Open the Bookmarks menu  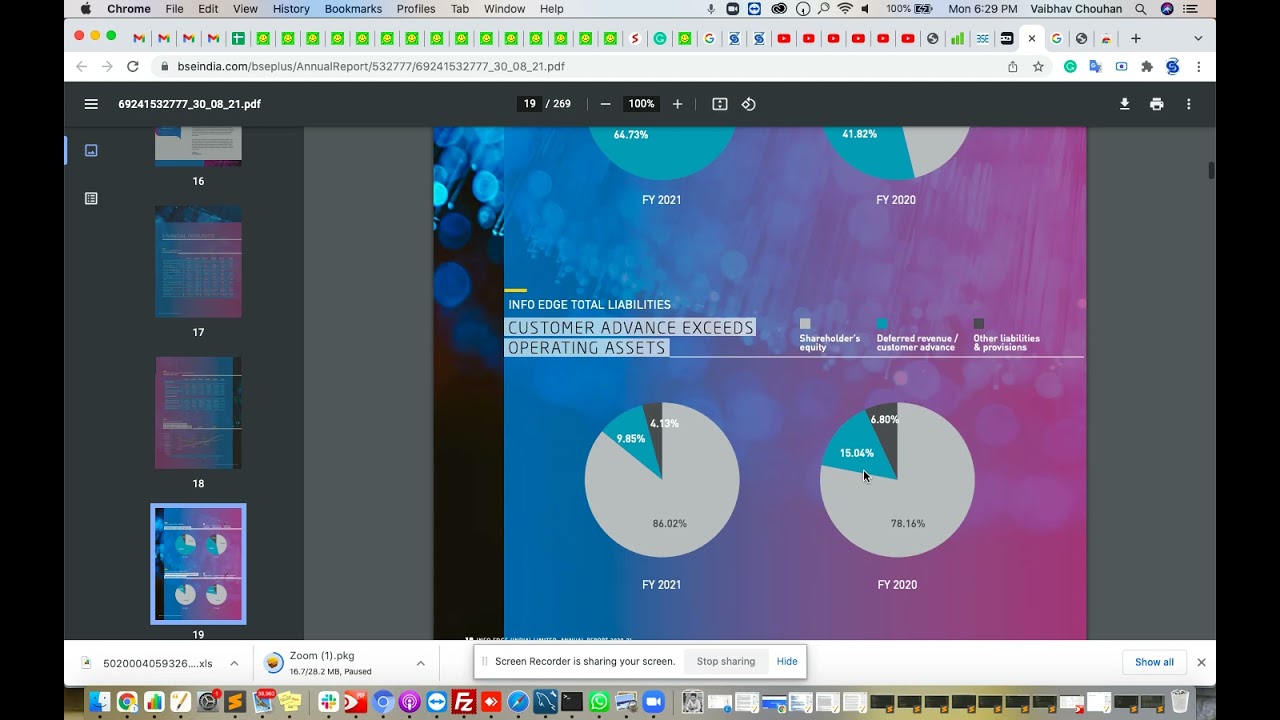[x=353, y=9]
